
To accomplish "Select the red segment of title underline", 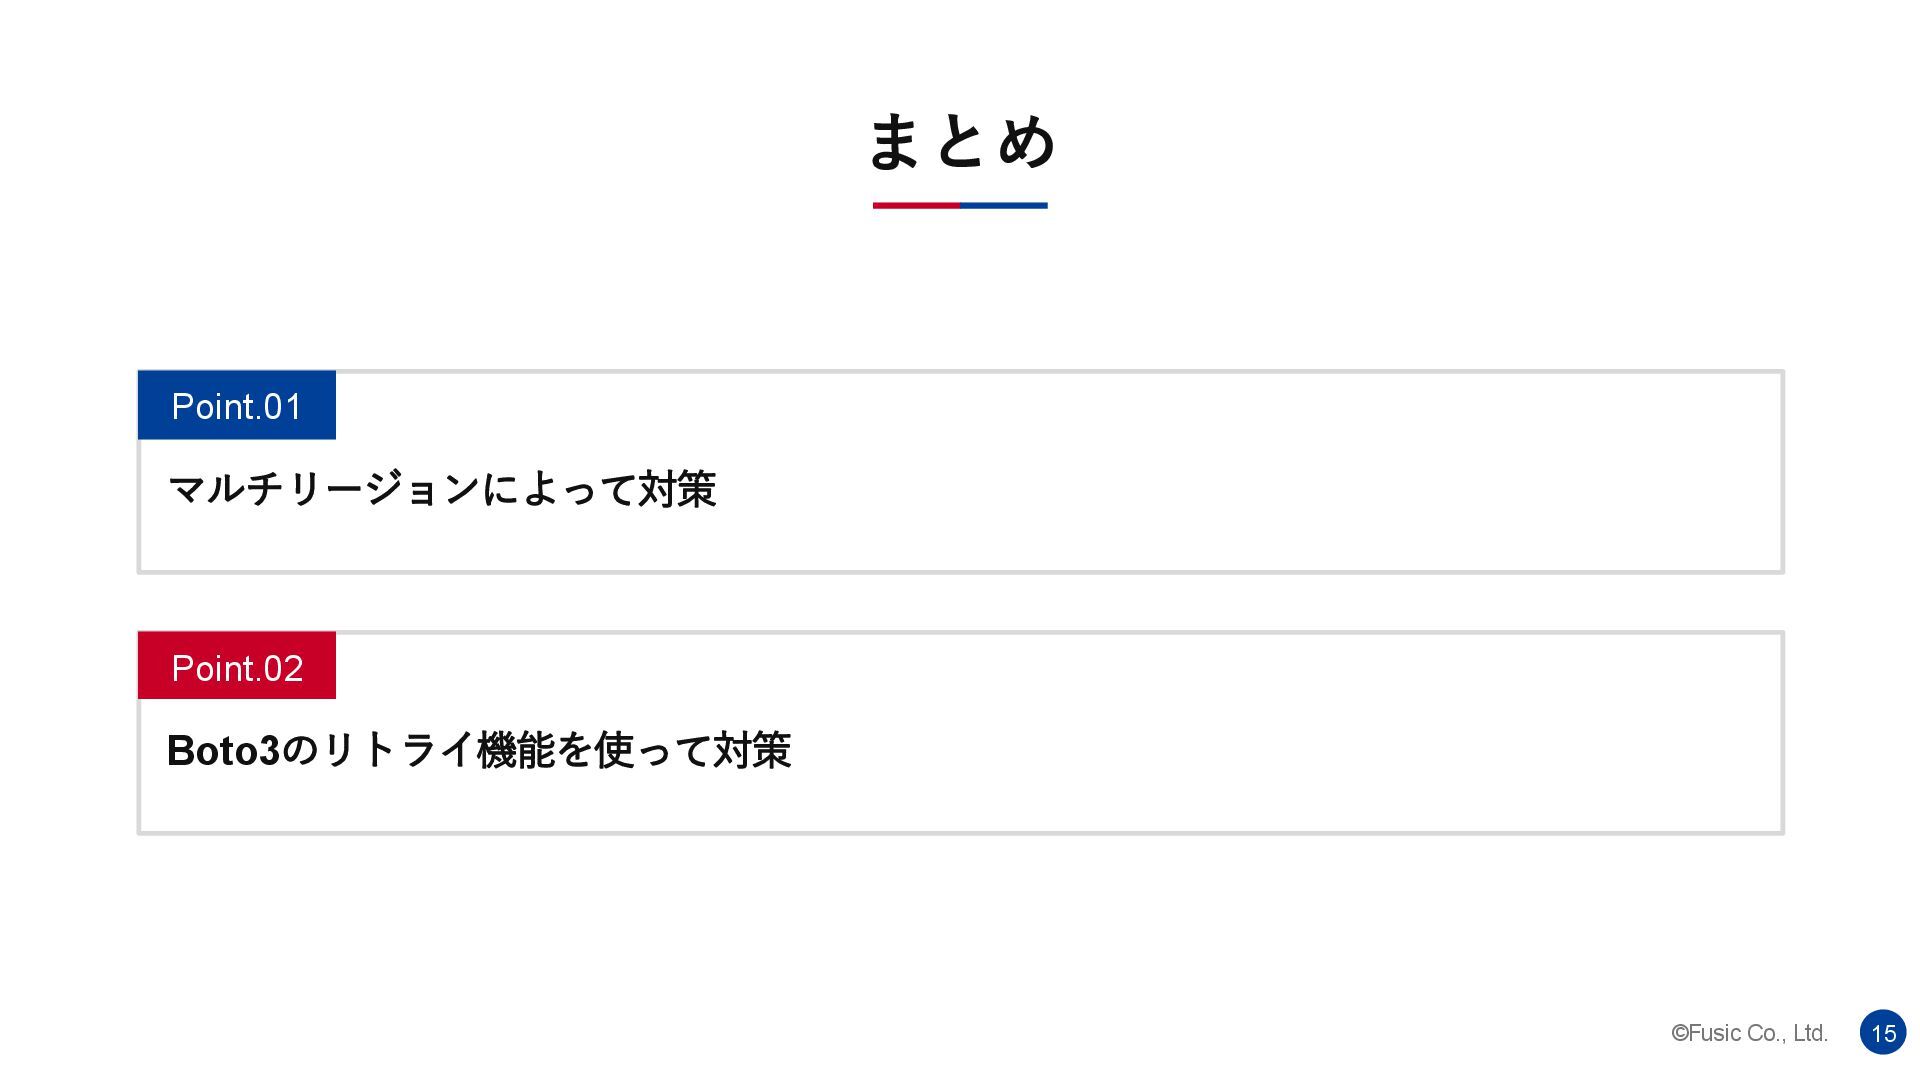I will [x=916, y=205].
